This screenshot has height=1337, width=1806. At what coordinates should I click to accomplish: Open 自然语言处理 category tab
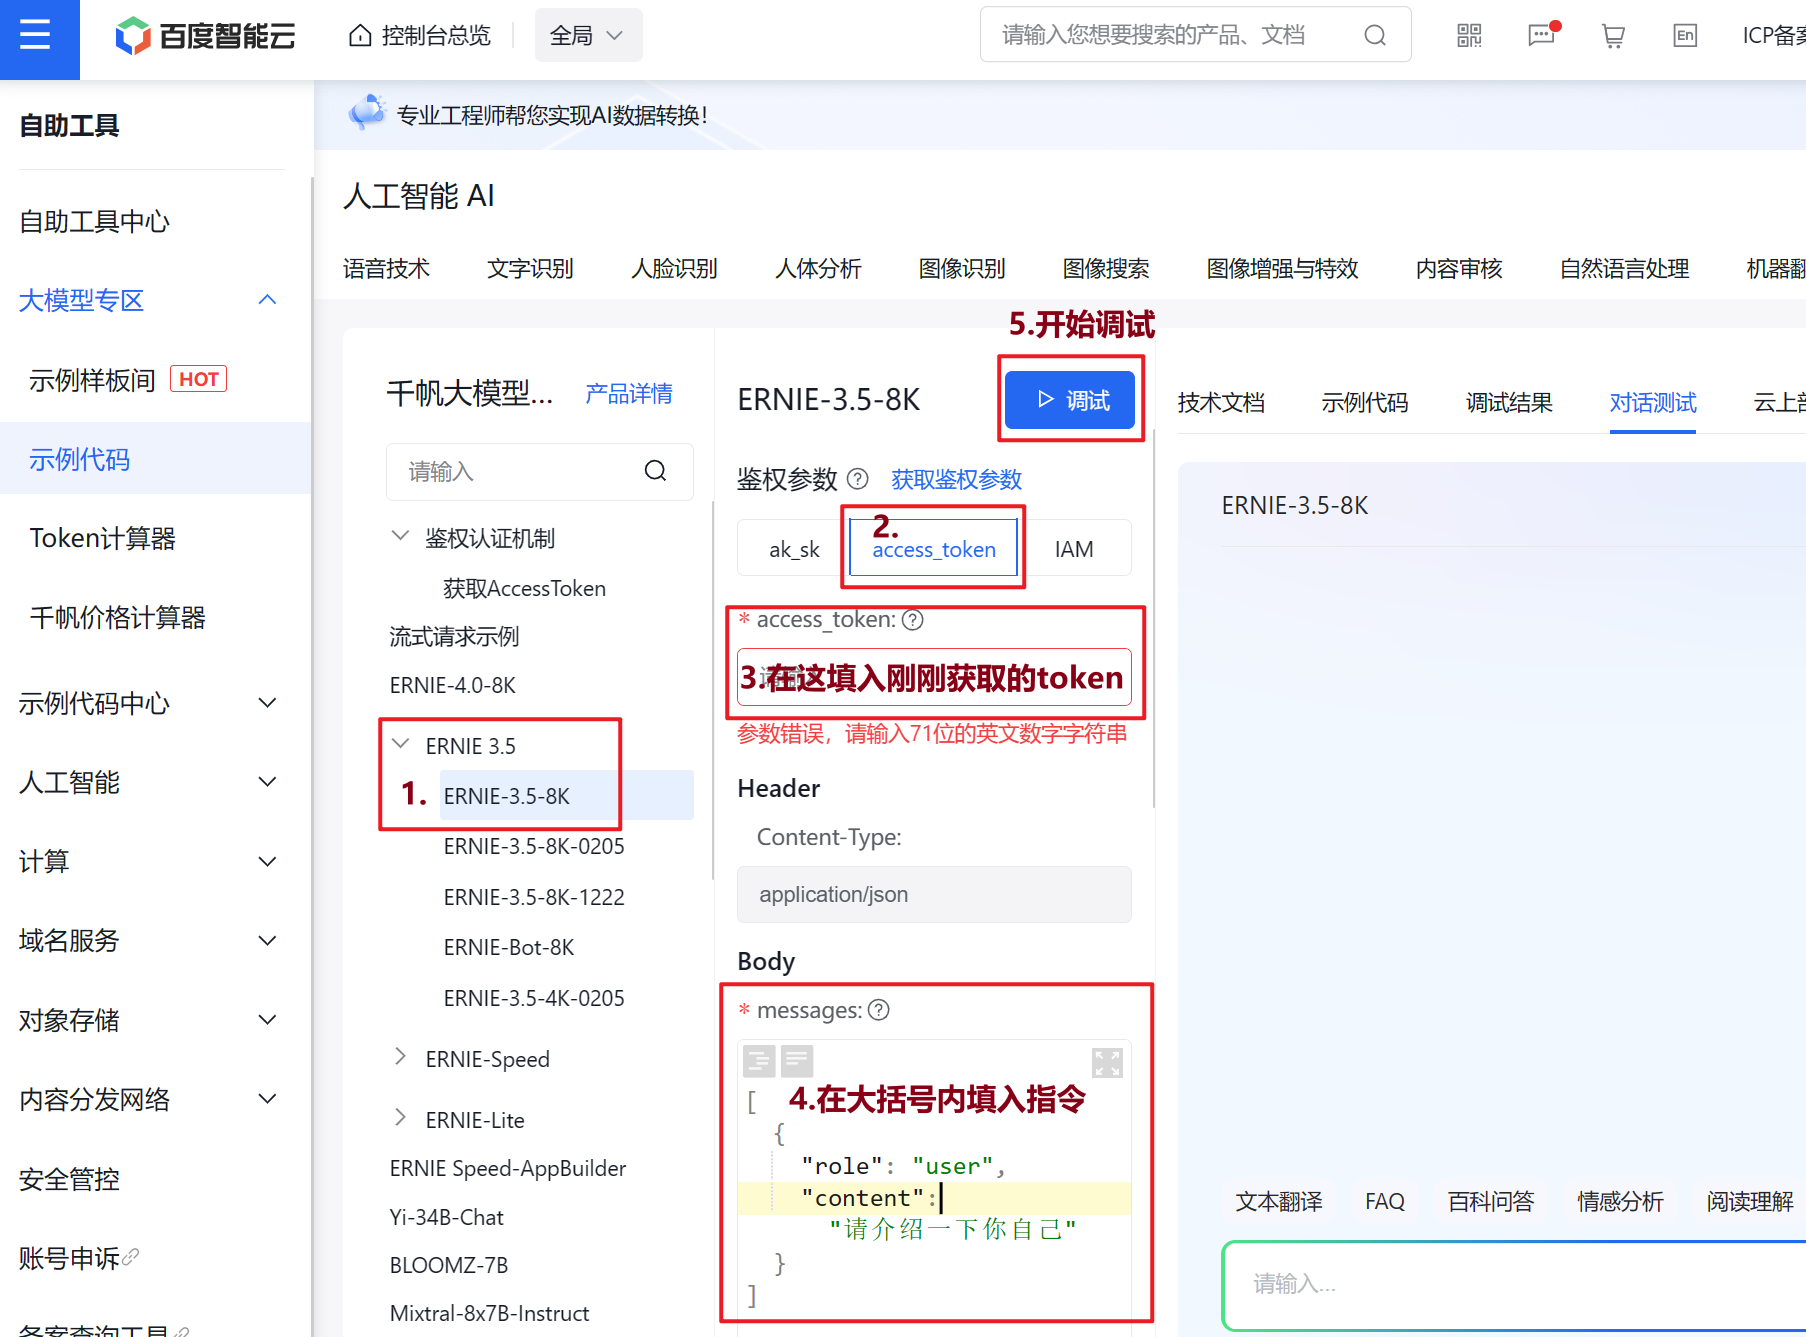(x=1625, y=268)
